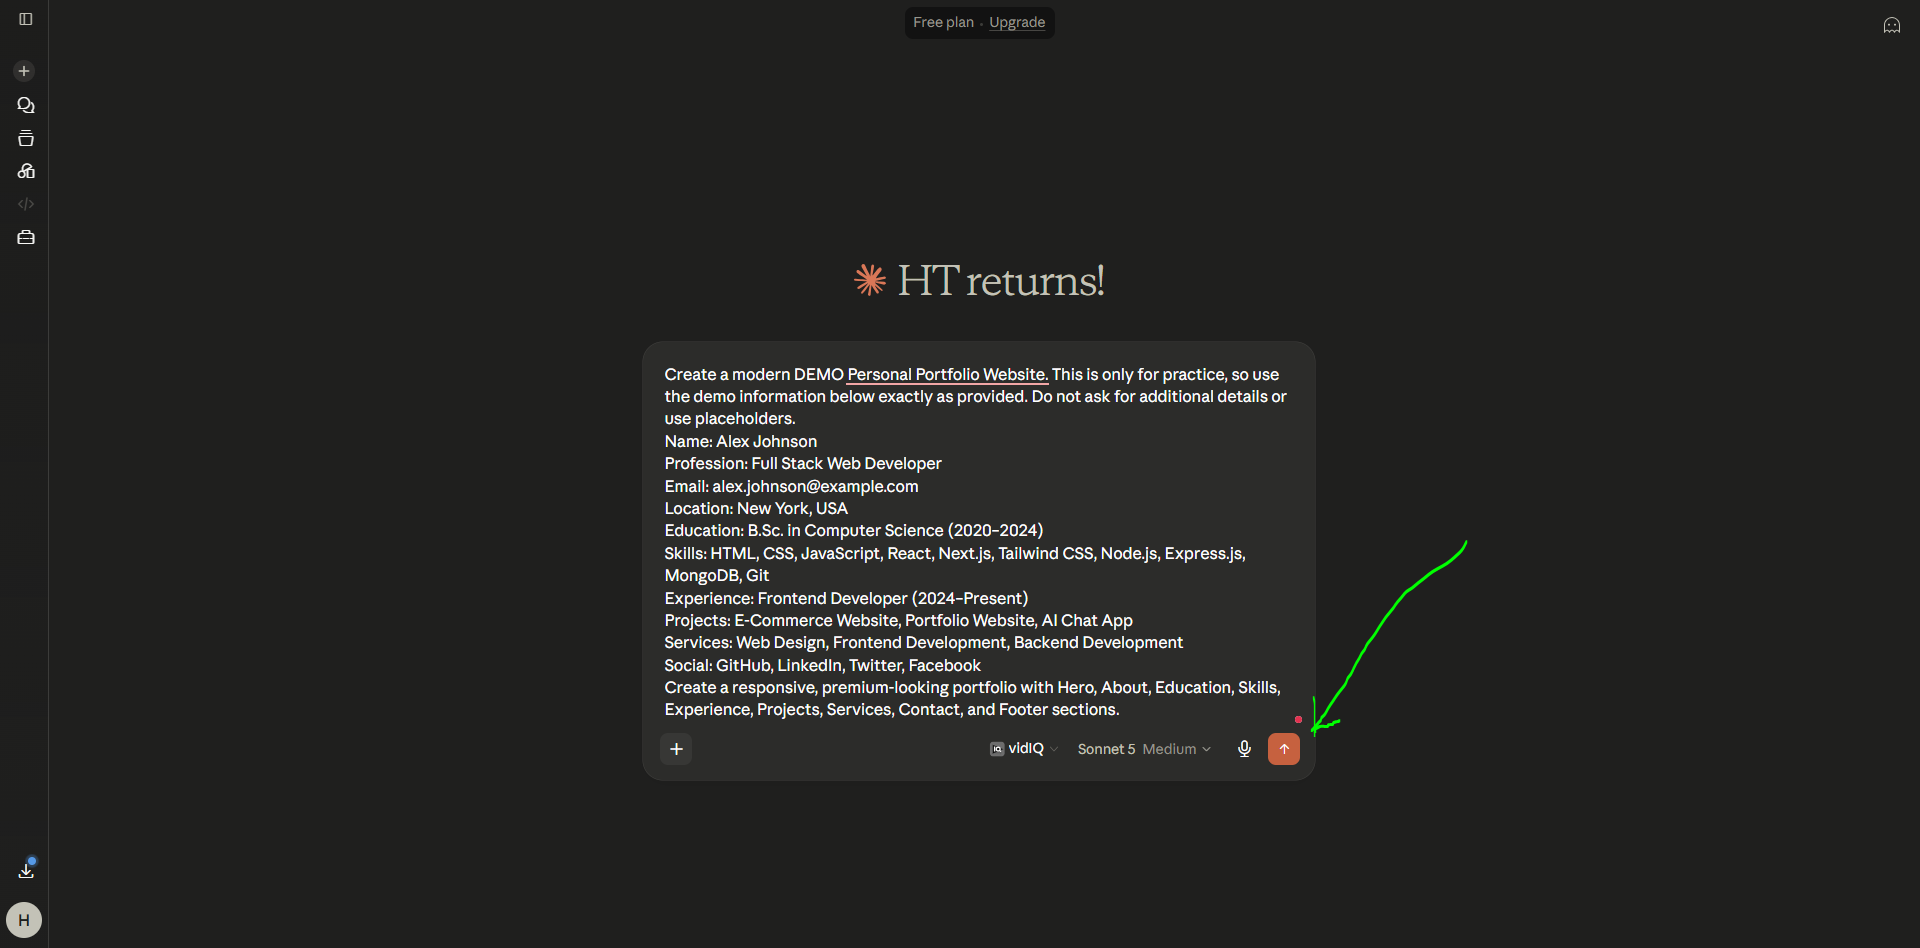Open the vidIQ connector dropdown

[x=1024, y=749]
